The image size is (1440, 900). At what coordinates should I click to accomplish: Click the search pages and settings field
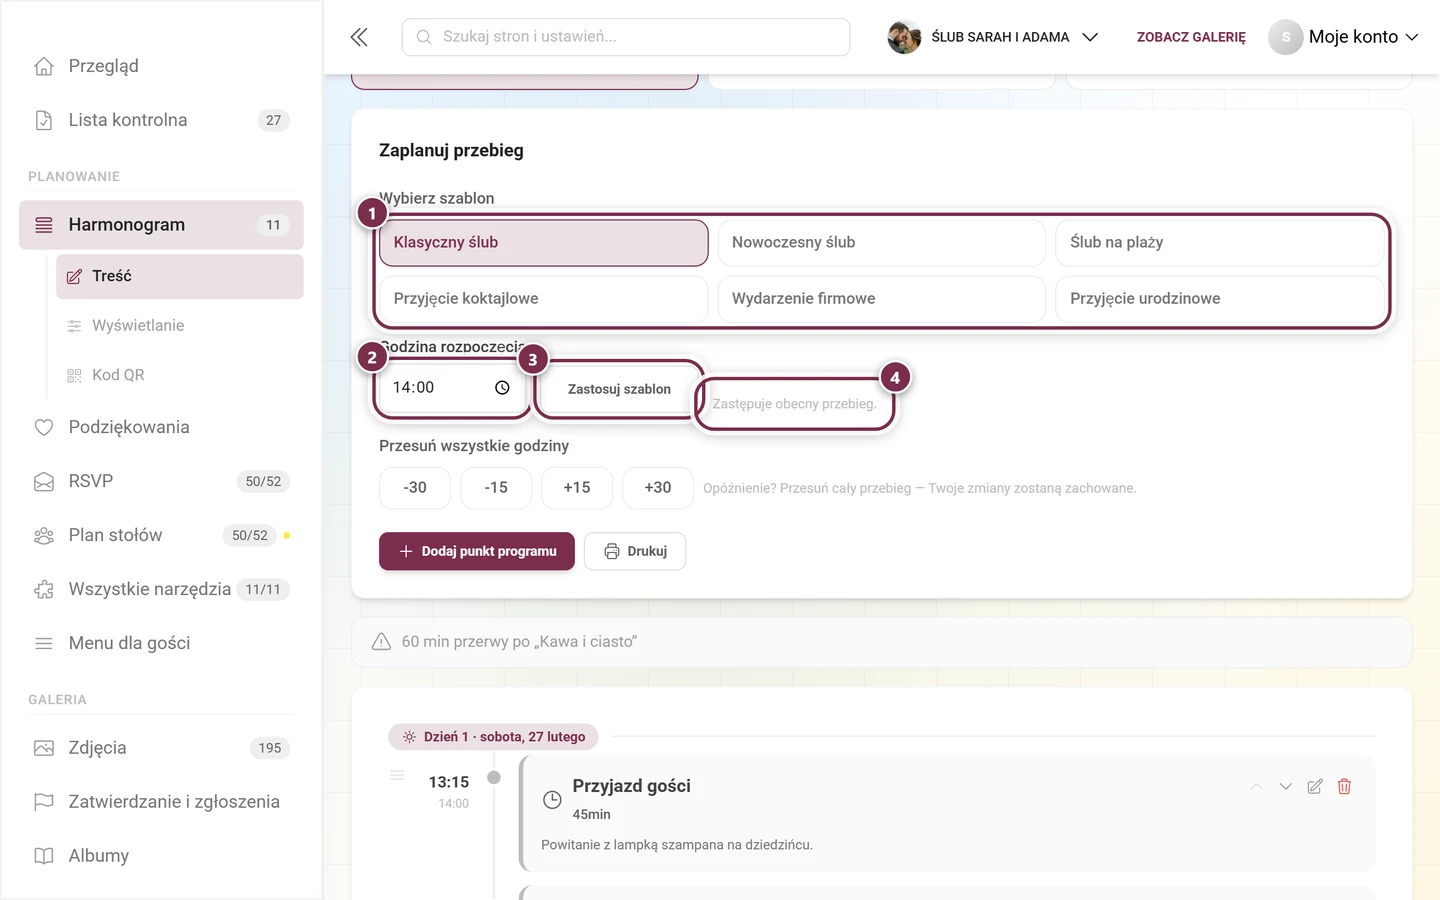pyautogui.click(x=626, y=37)
